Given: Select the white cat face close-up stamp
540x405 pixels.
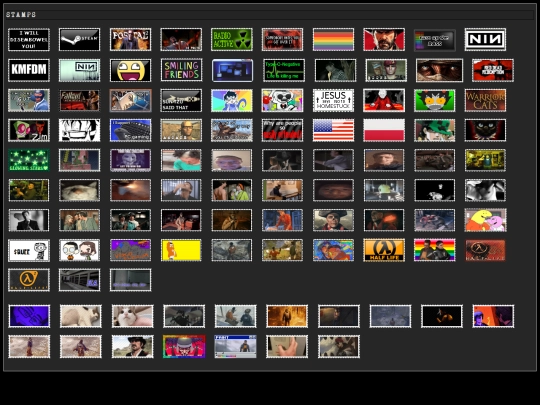Looking at the screenshot, I should click(x=133, y=316).
